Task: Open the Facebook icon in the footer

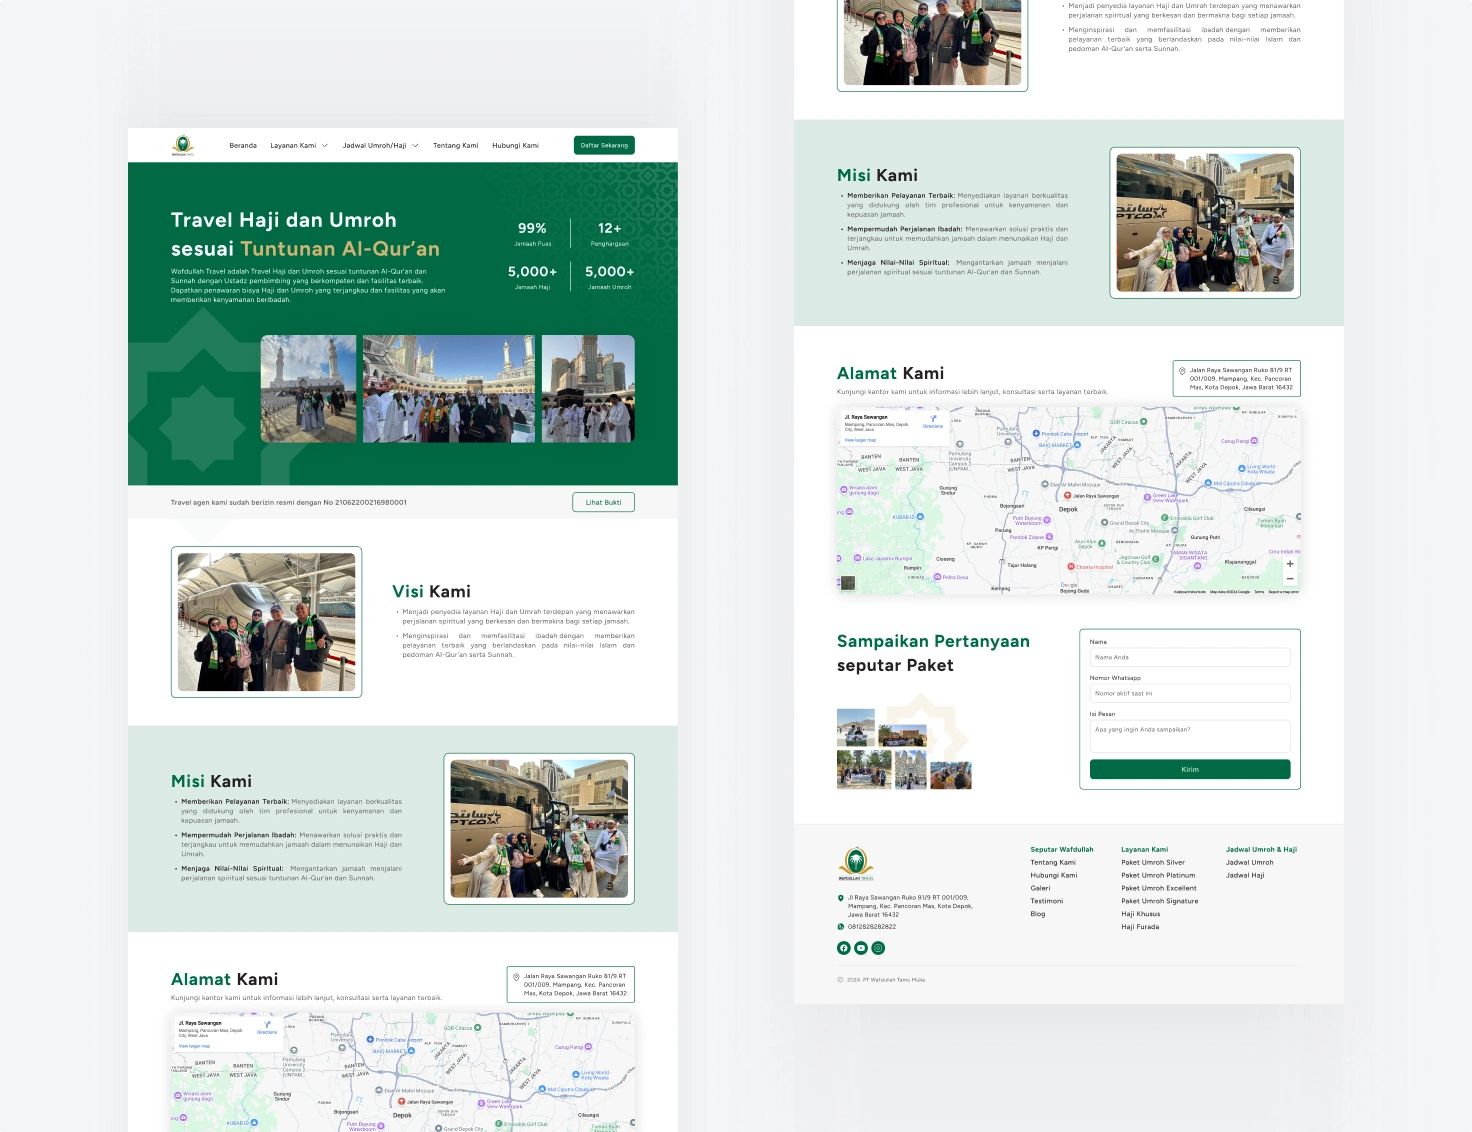Action: 843,948
